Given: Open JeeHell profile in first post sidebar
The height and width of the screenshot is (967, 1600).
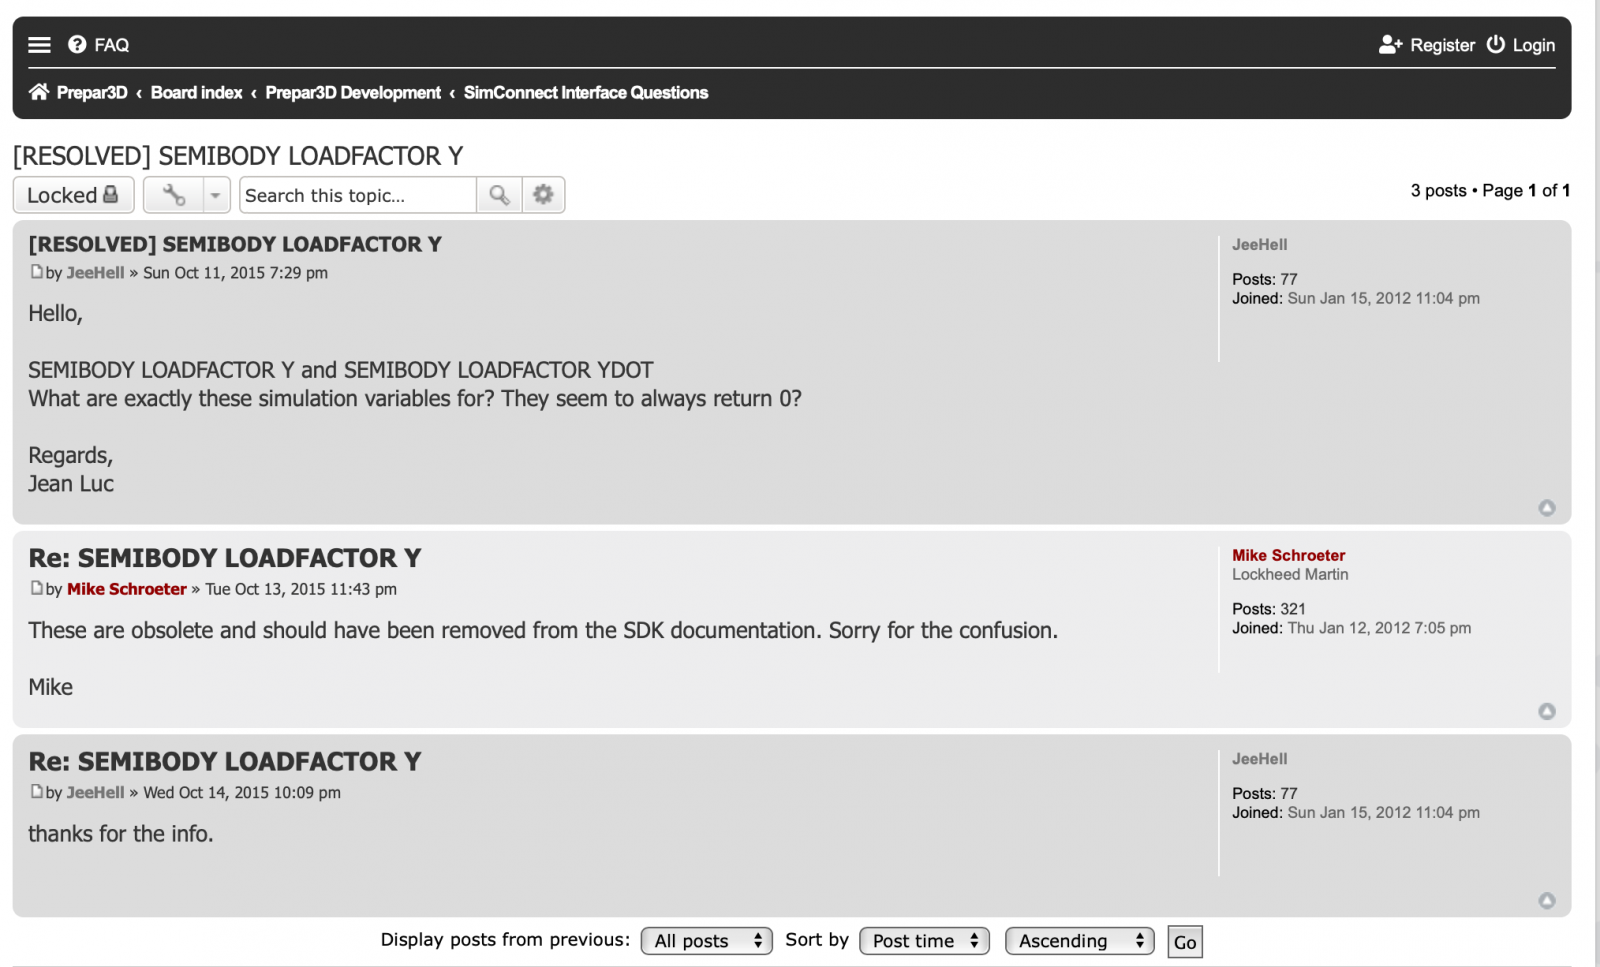Looking at the screenshot, I should click(1259, 245).
